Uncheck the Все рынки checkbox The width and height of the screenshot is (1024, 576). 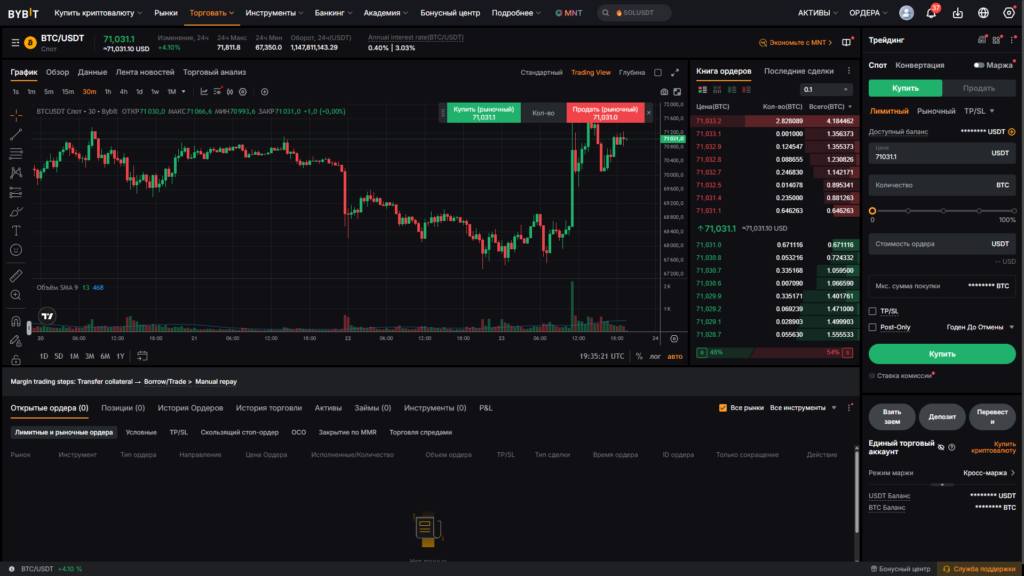point(724,408)
